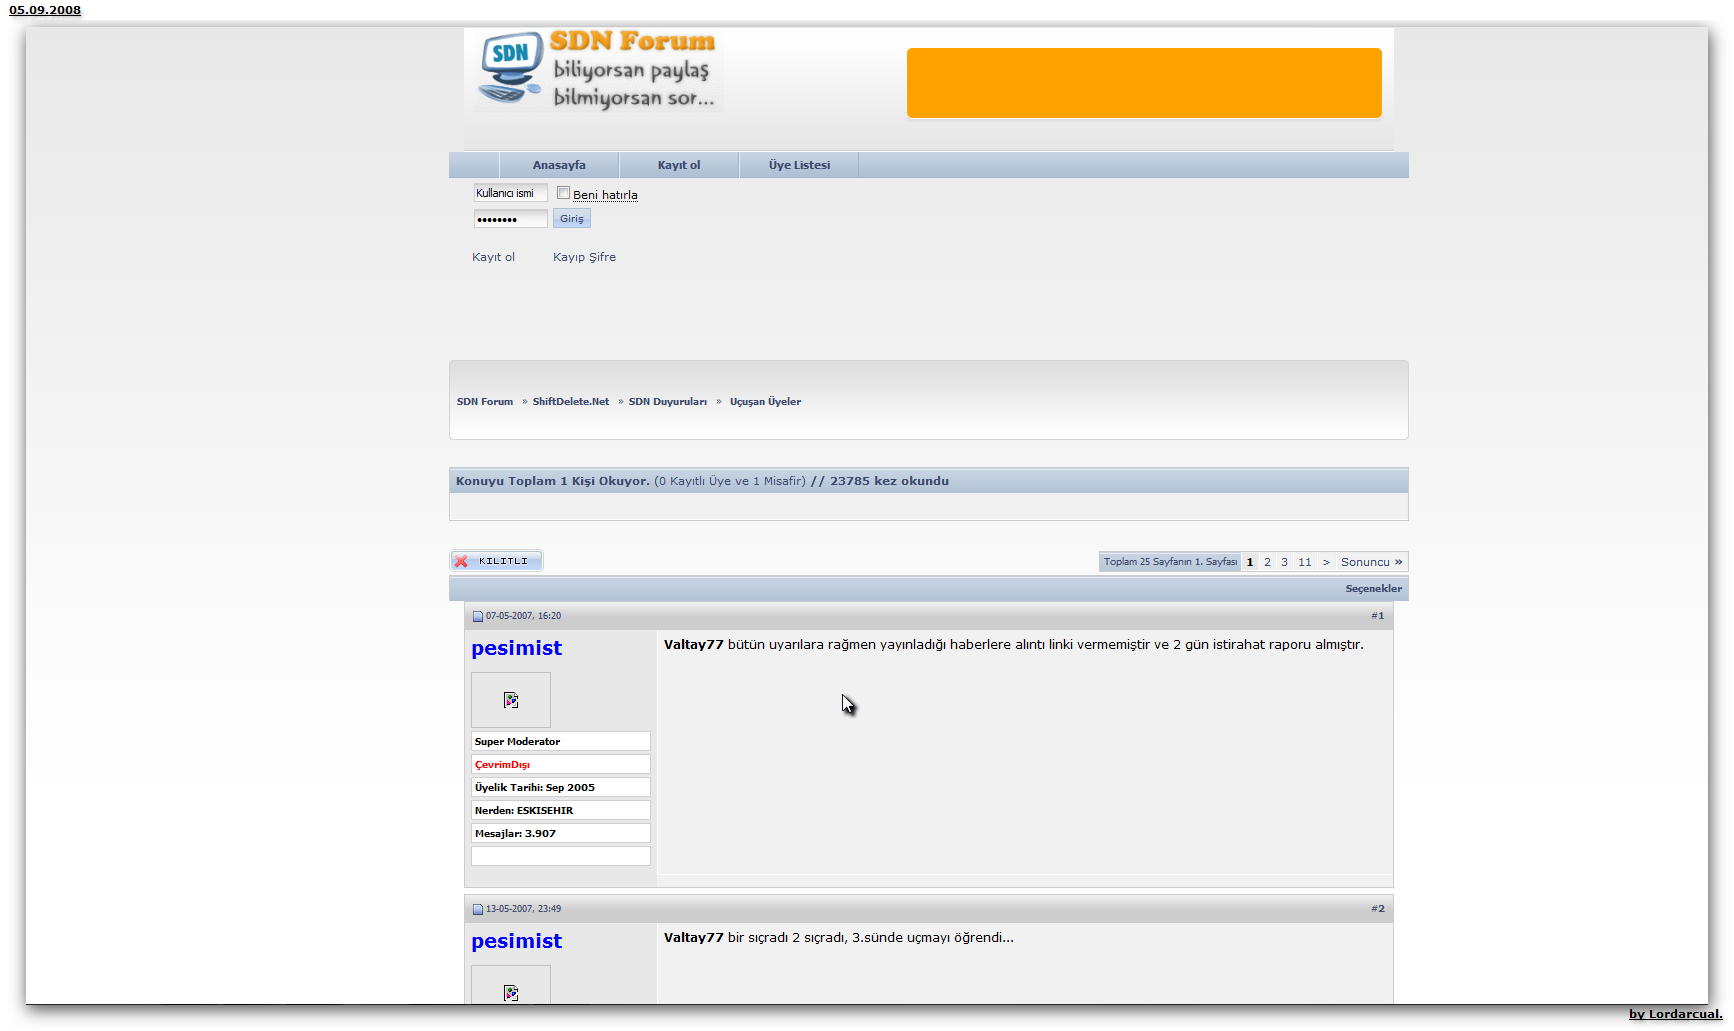Open the permalink for post #2
1734x1031 pixels.
(1378, 909)
